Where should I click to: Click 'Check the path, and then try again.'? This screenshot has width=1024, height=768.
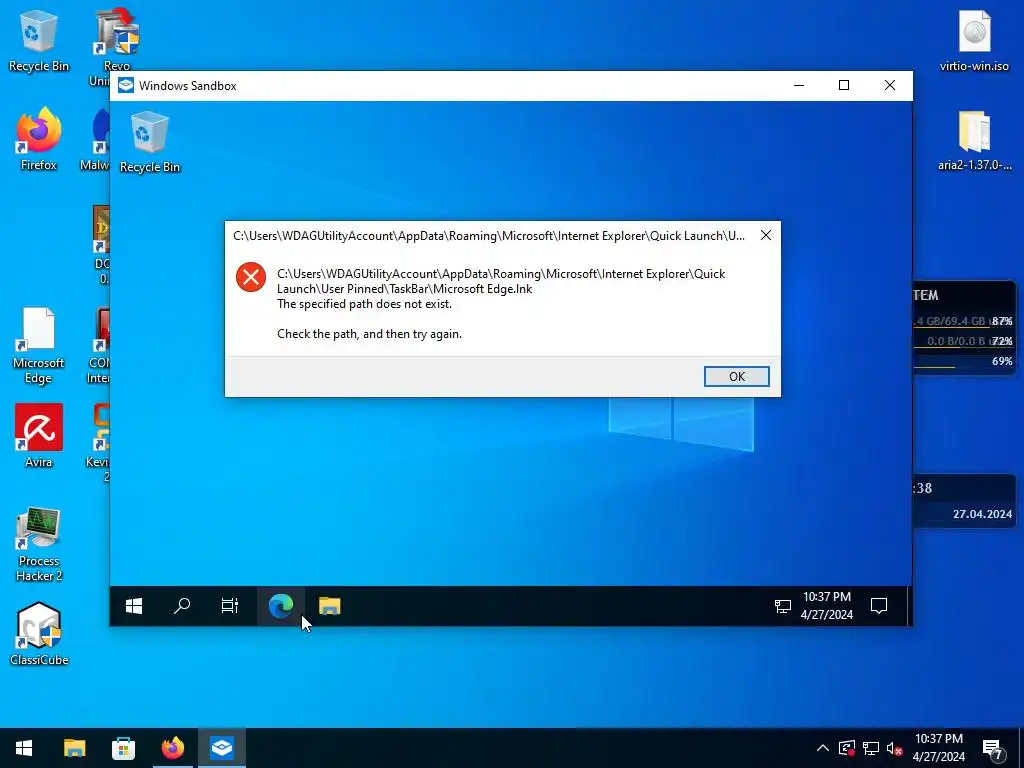(x=370, y=334)
